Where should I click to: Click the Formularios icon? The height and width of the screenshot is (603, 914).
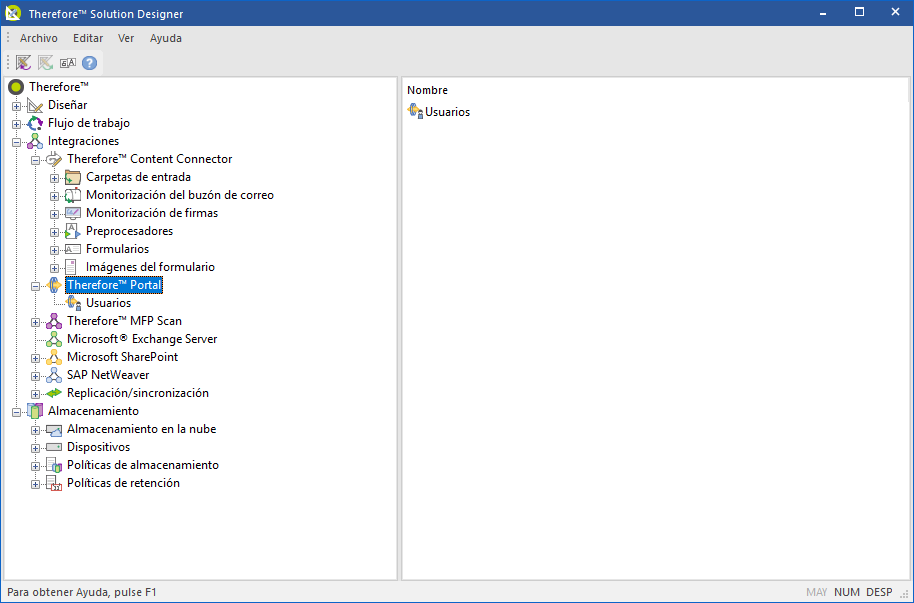[x=73, y=250]
